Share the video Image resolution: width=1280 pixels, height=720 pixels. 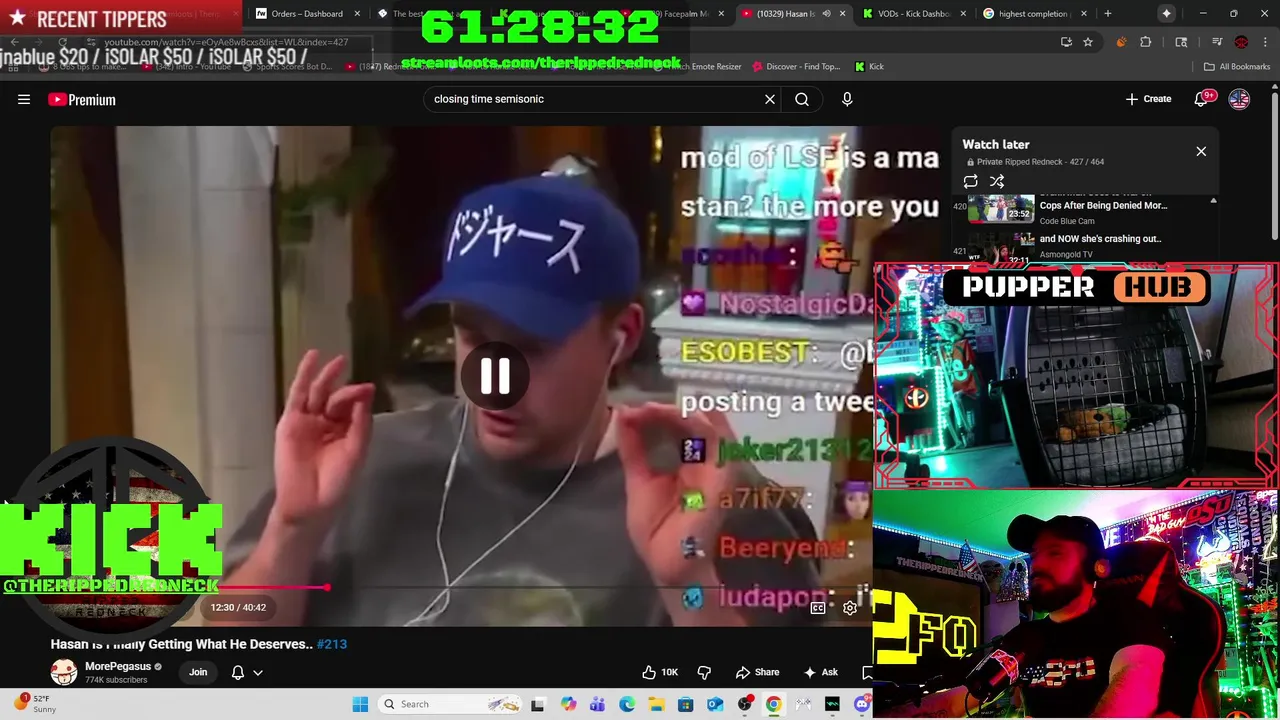tap(757, 672)
